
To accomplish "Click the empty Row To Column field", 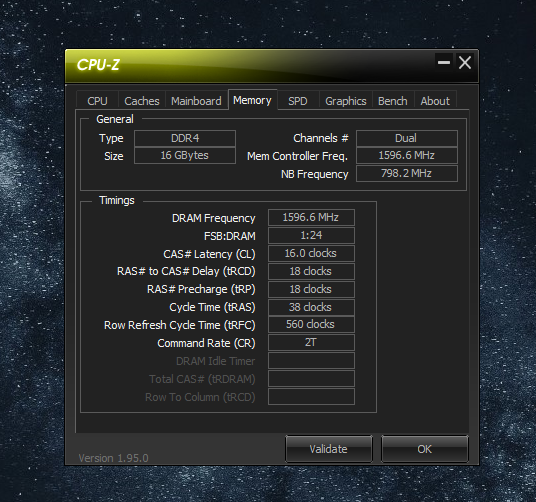I will click(311, 396).
